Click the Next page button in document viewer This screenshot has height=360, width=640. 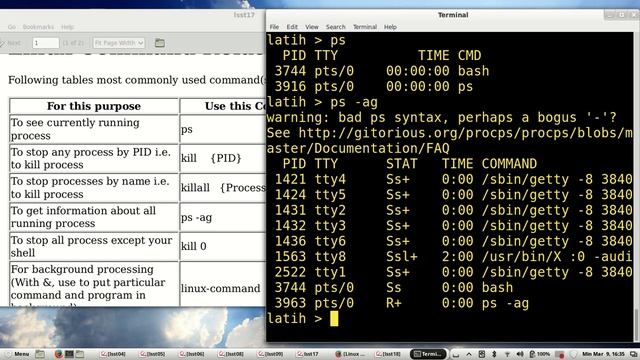[x=11, y=42]
